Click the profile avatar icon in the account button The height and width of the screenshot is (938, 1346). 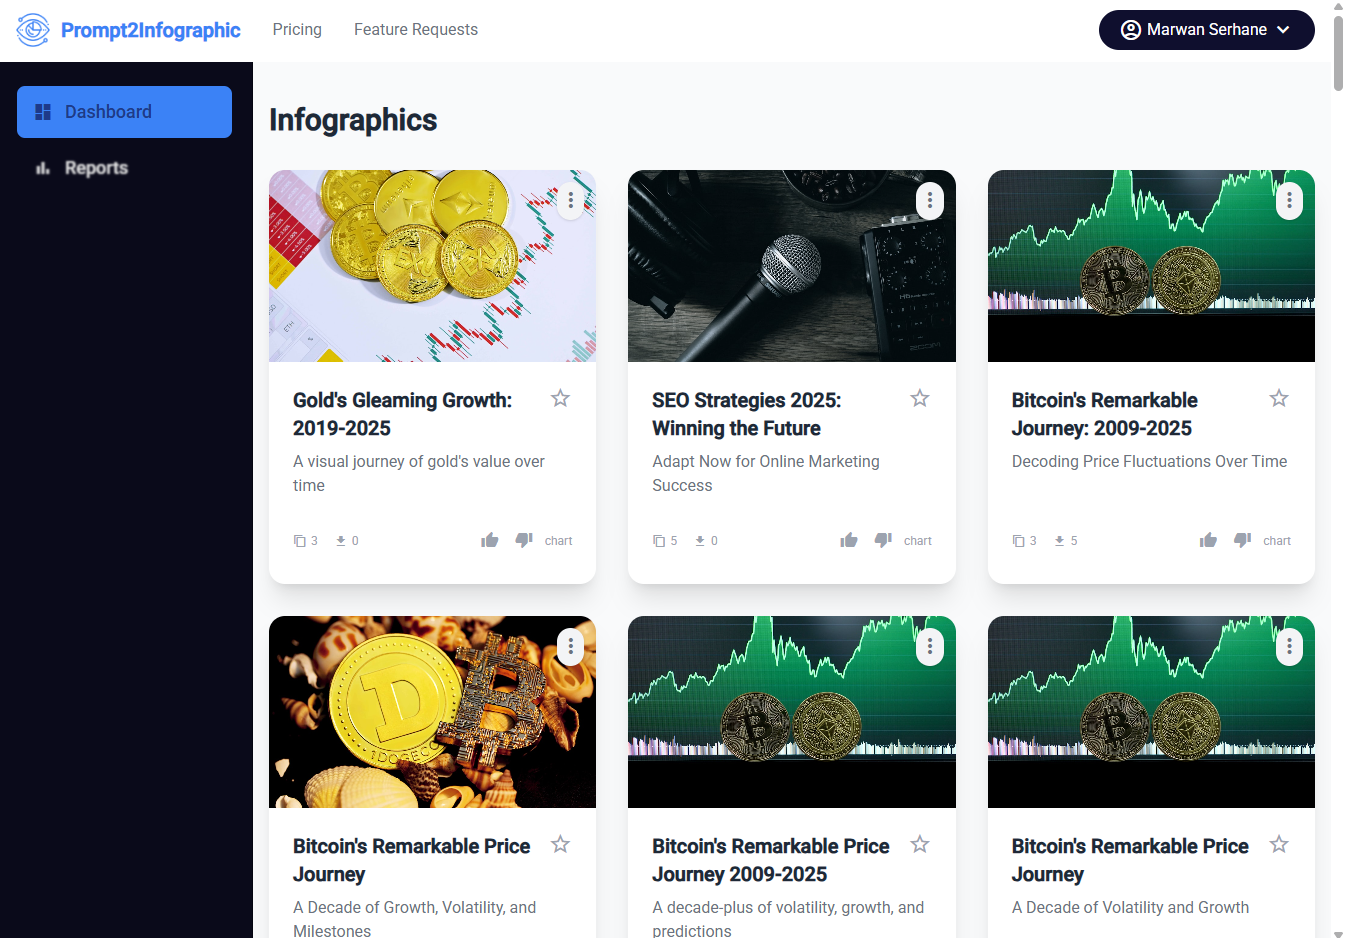click(1129, 29)
